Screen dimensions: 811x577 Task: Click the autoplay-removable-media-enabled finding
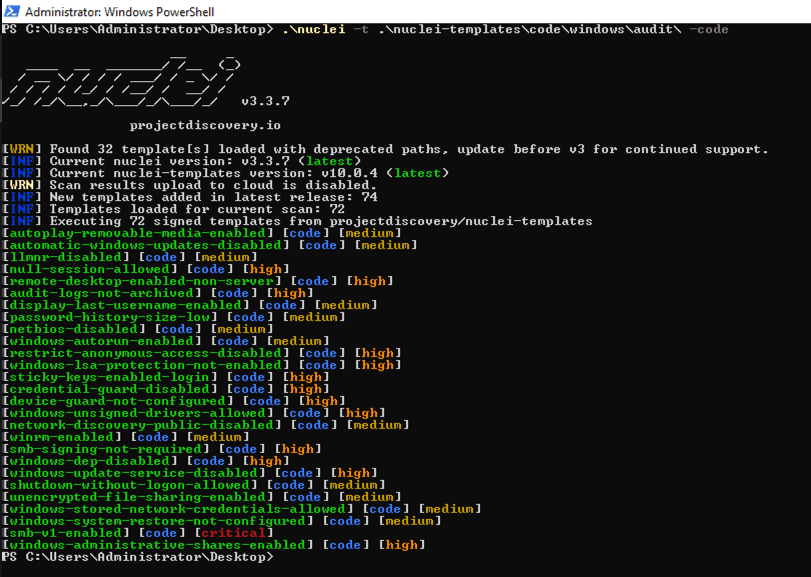point(142,233)
